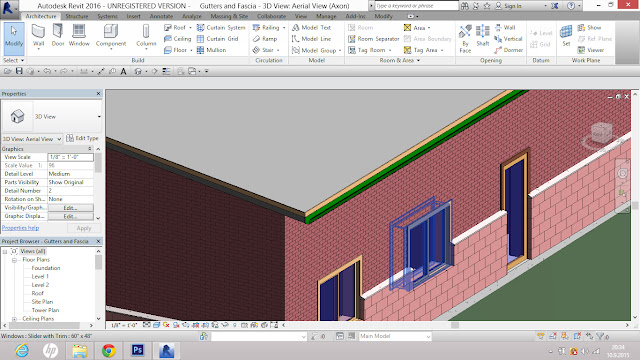The width and height of the screenshot is (640, 360).
Task: Open Photoshop from the Windows taskbar
Action: (x=138, y=350)
